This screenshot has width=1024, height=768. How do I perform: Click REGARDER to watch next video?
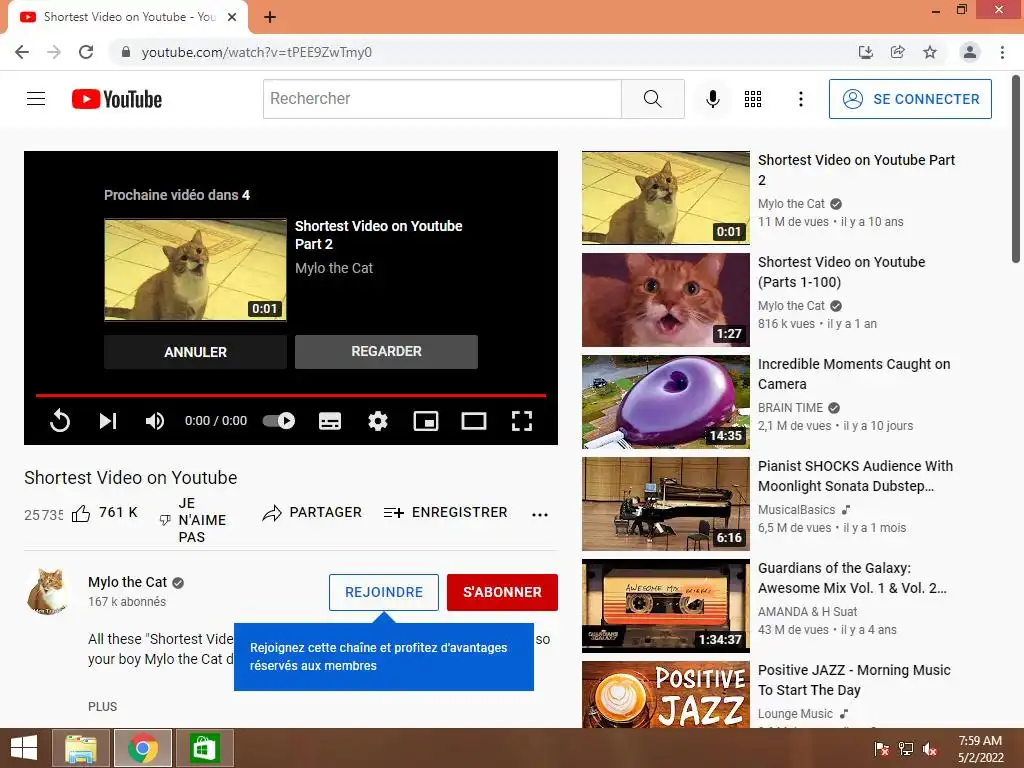click(x=386, y=351)
